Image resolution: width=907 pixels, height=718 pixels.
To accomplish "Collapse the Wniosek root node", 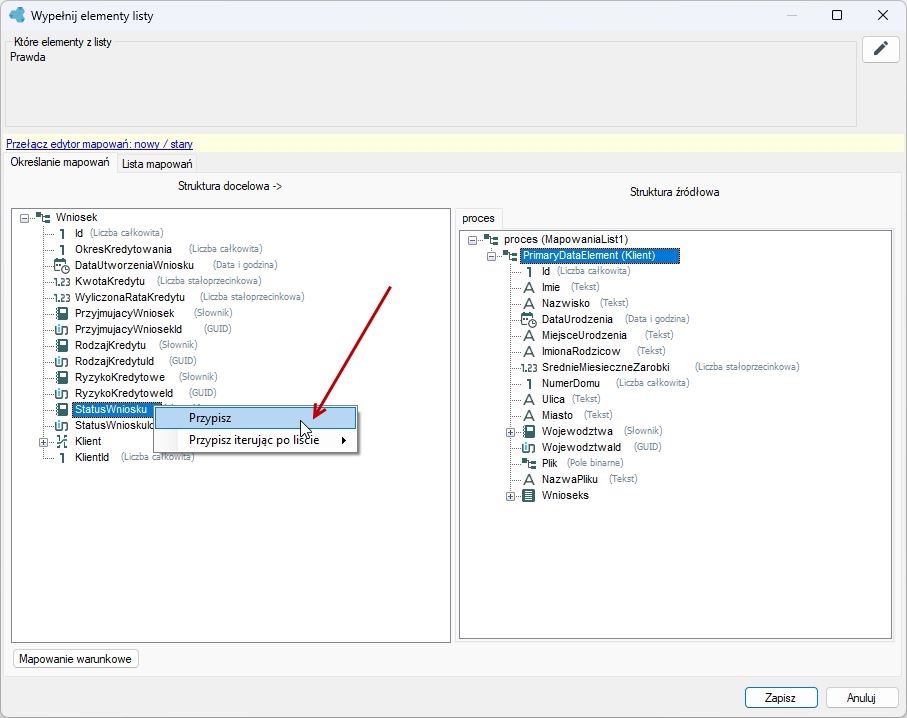I will [24, 218].
